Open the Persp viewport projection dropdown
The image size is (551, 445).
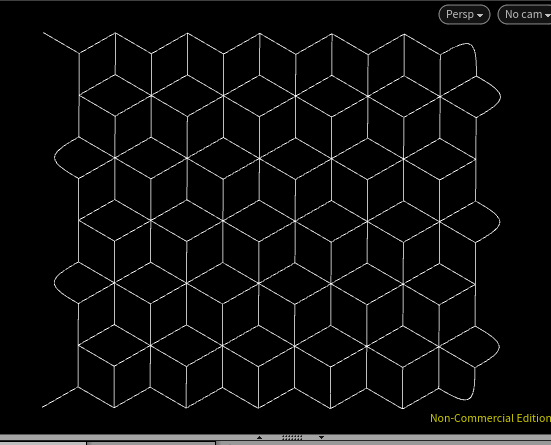(x=464, y=15)
